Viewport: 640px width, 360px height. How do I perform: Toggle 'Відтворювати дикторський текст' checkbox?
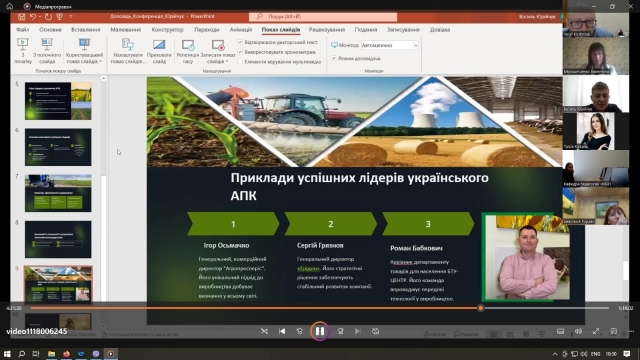pyautogui.click(x=240, y=42)
